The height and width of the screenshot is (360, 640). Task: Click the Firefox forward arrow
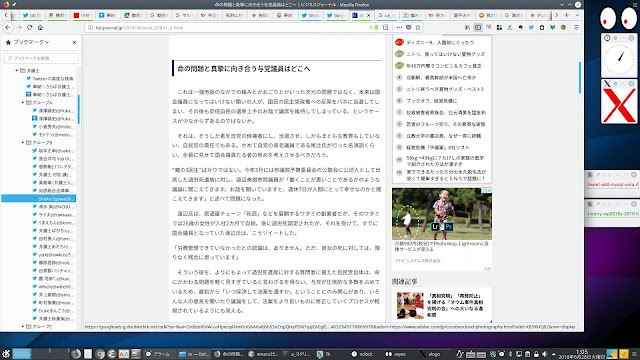pos(19,27)
